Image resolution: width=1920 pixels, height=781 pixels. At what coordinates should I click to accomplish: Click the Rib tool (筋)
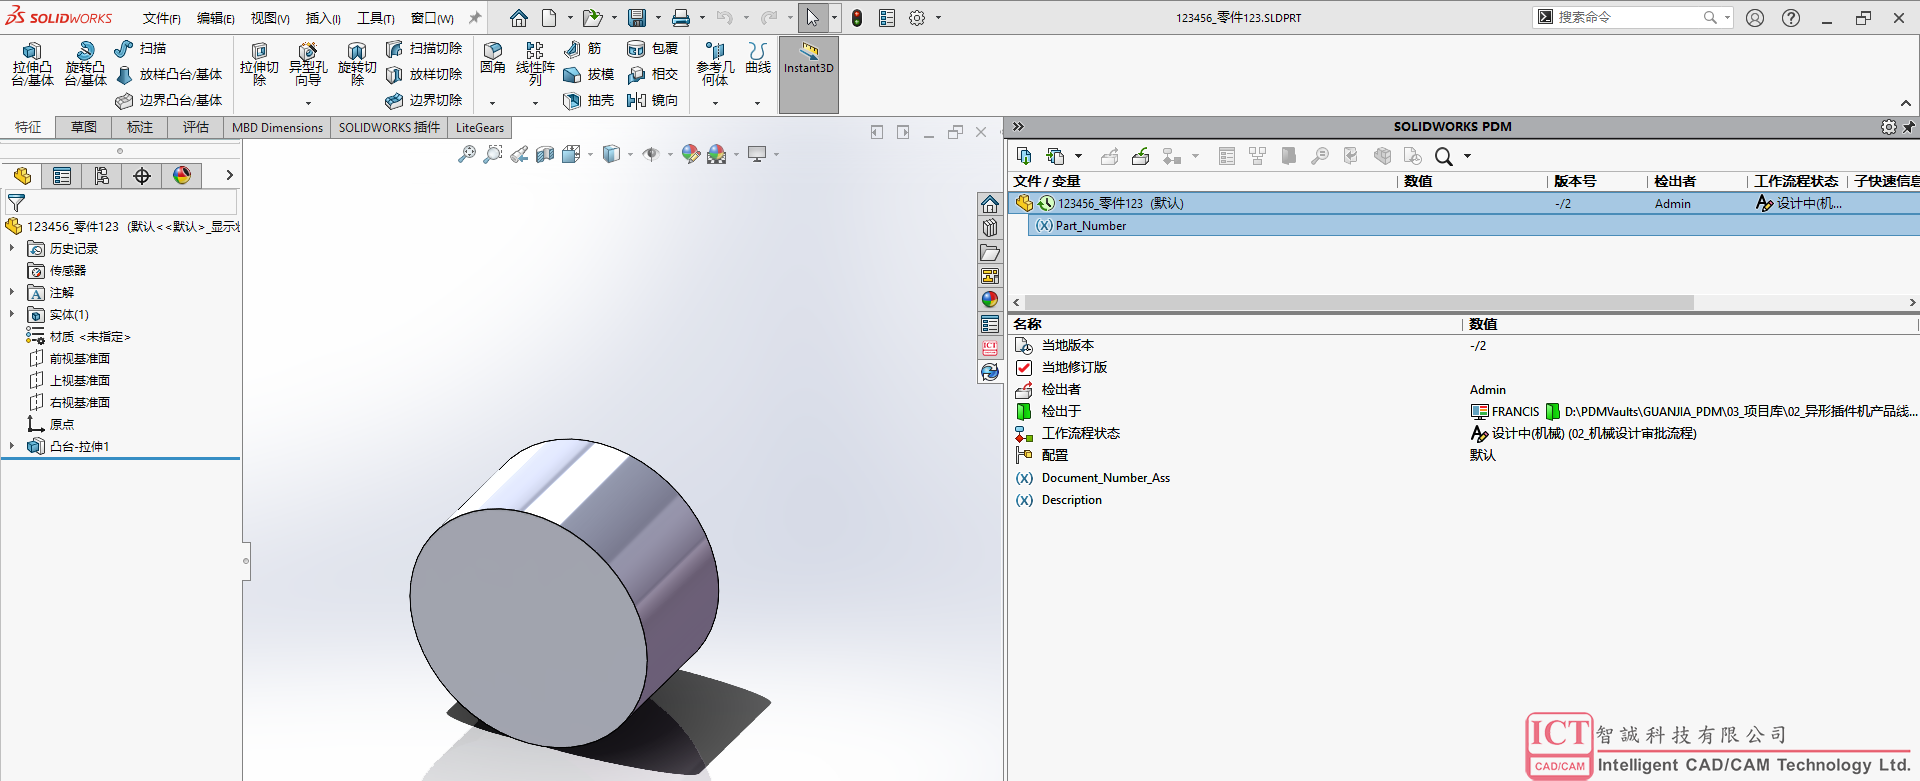(x=583, y=48)
